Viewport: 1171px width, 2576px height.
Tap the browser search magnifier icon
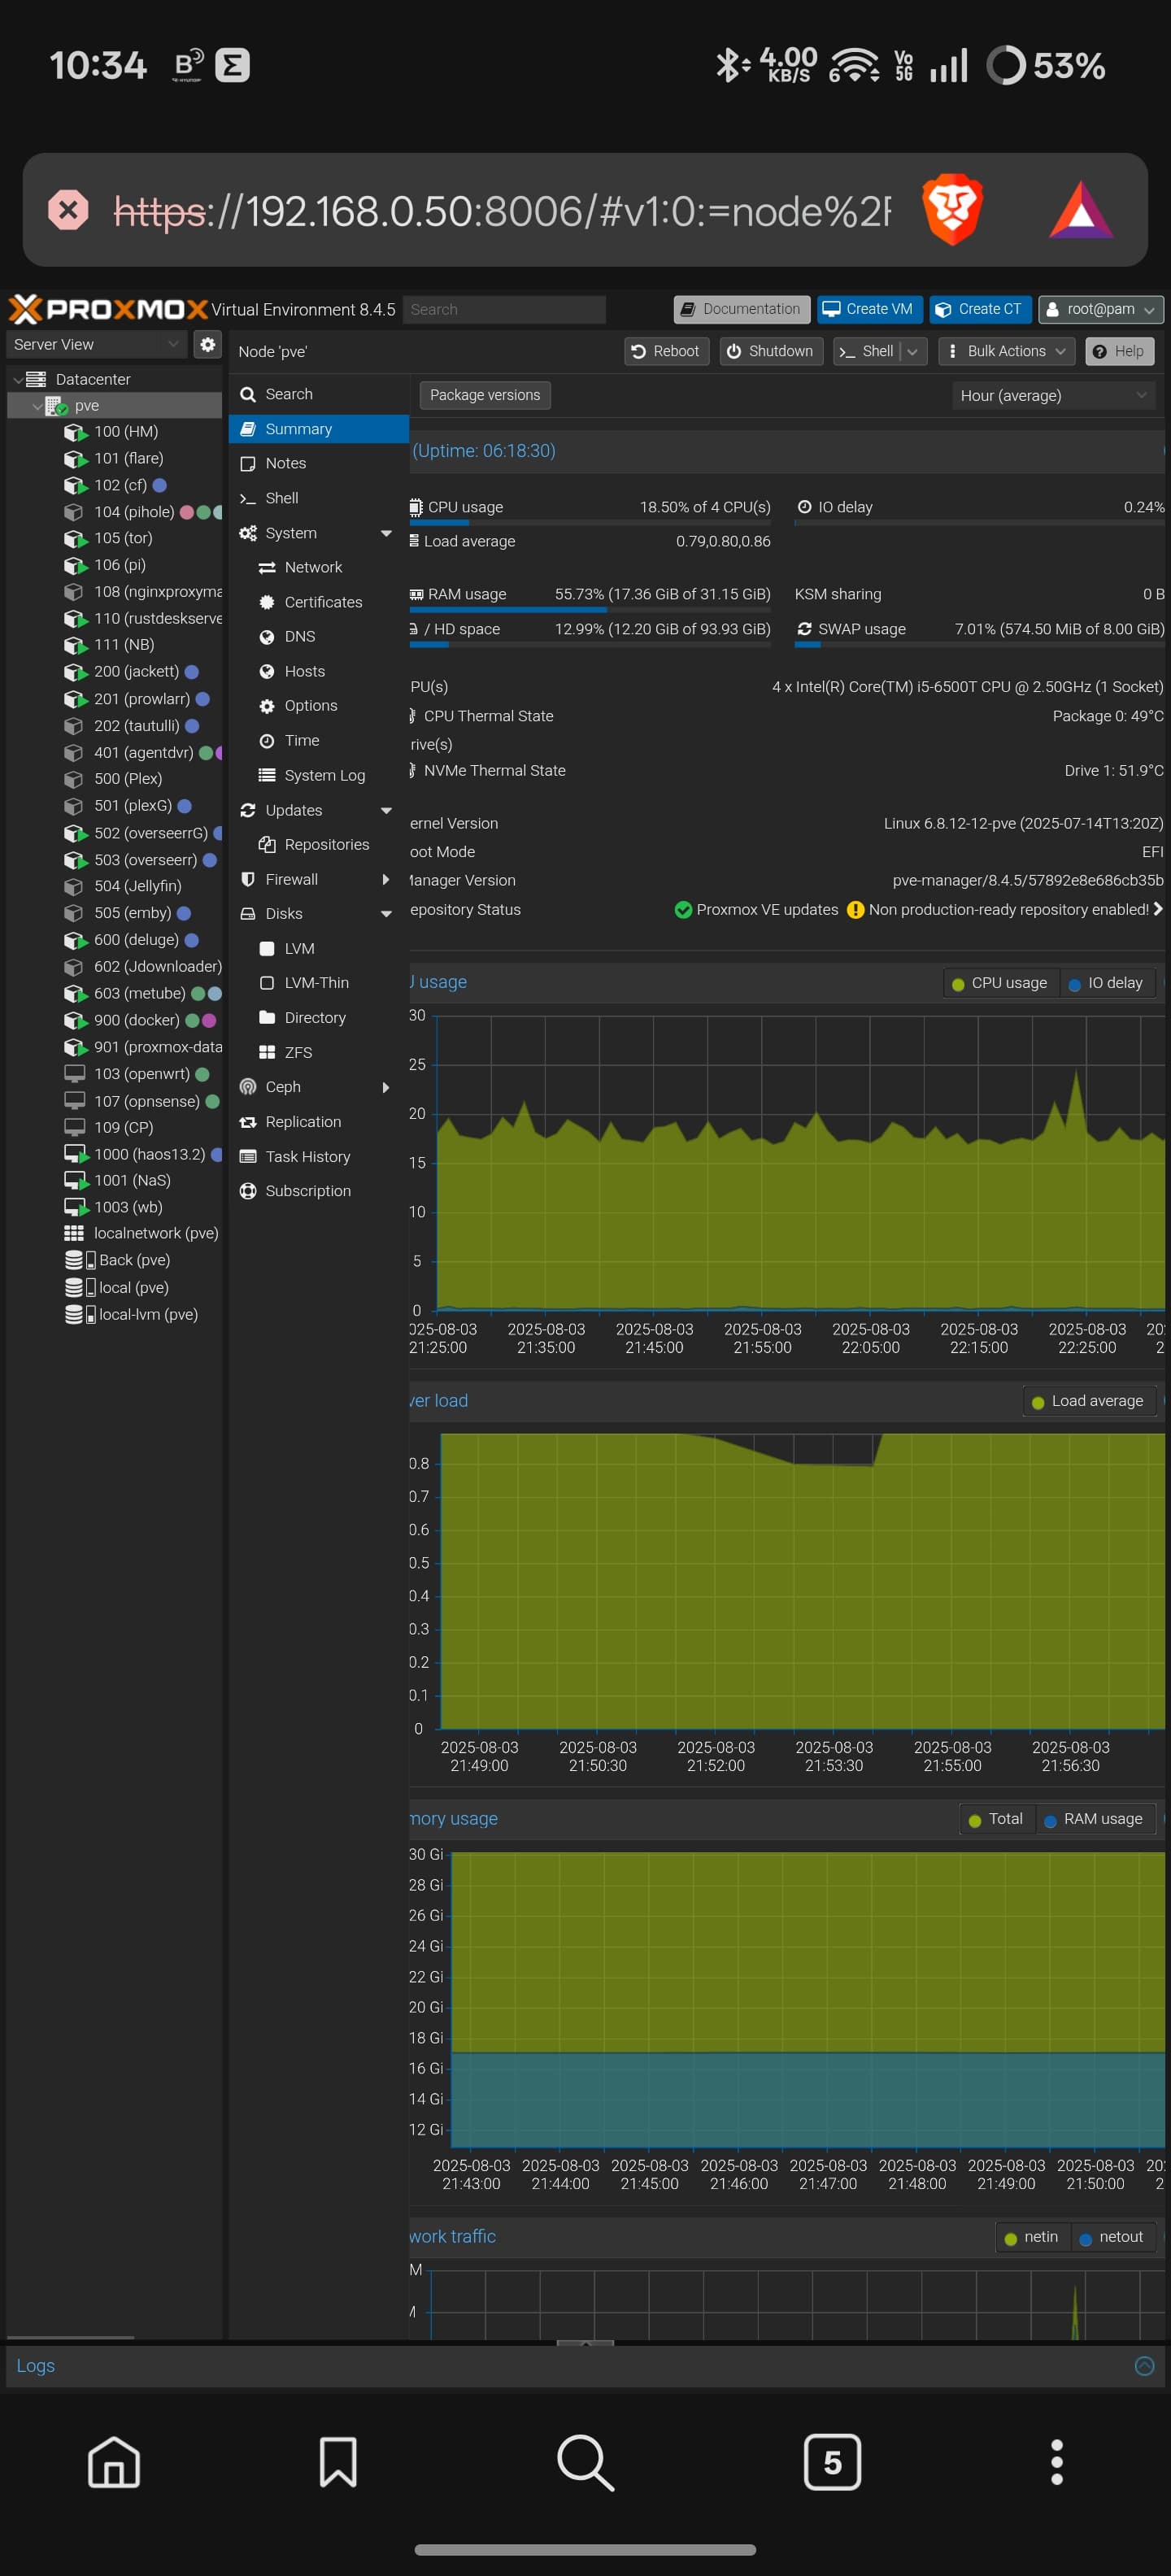point(585,2461)
